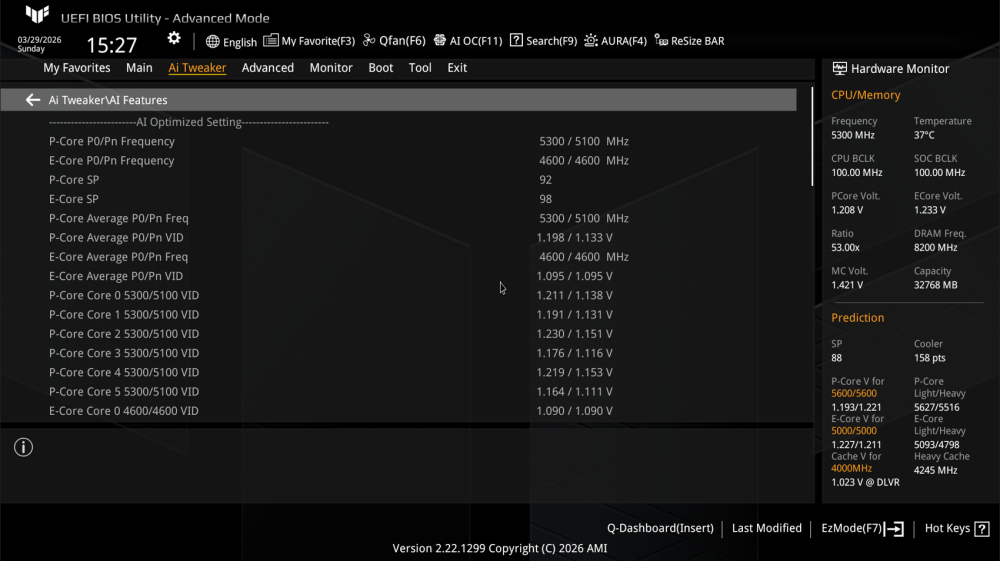Click the 5600/5600 P-Core prediction value
The image size is (1000, 561).
(853, 393)
